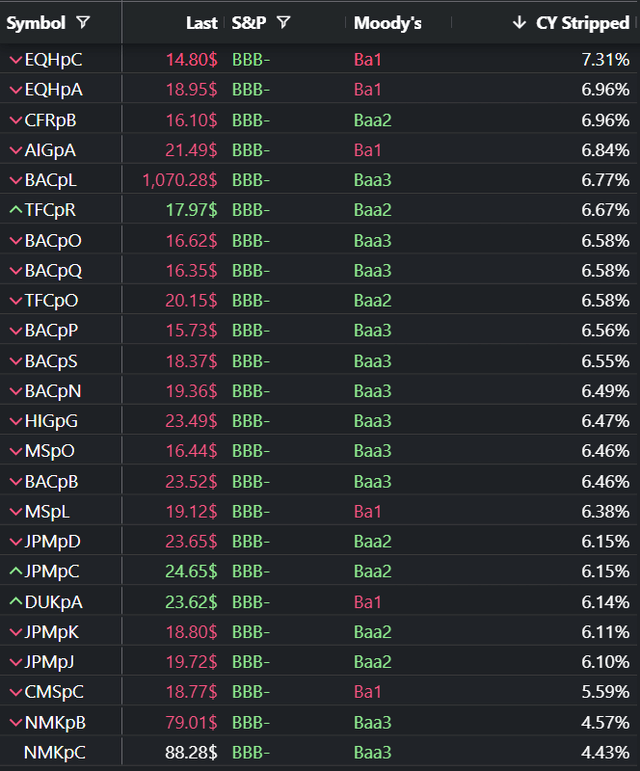This screenshot has height=771, width=640.
Task: Click the HIGpG last price 23.49$
Action: [191, 421]
